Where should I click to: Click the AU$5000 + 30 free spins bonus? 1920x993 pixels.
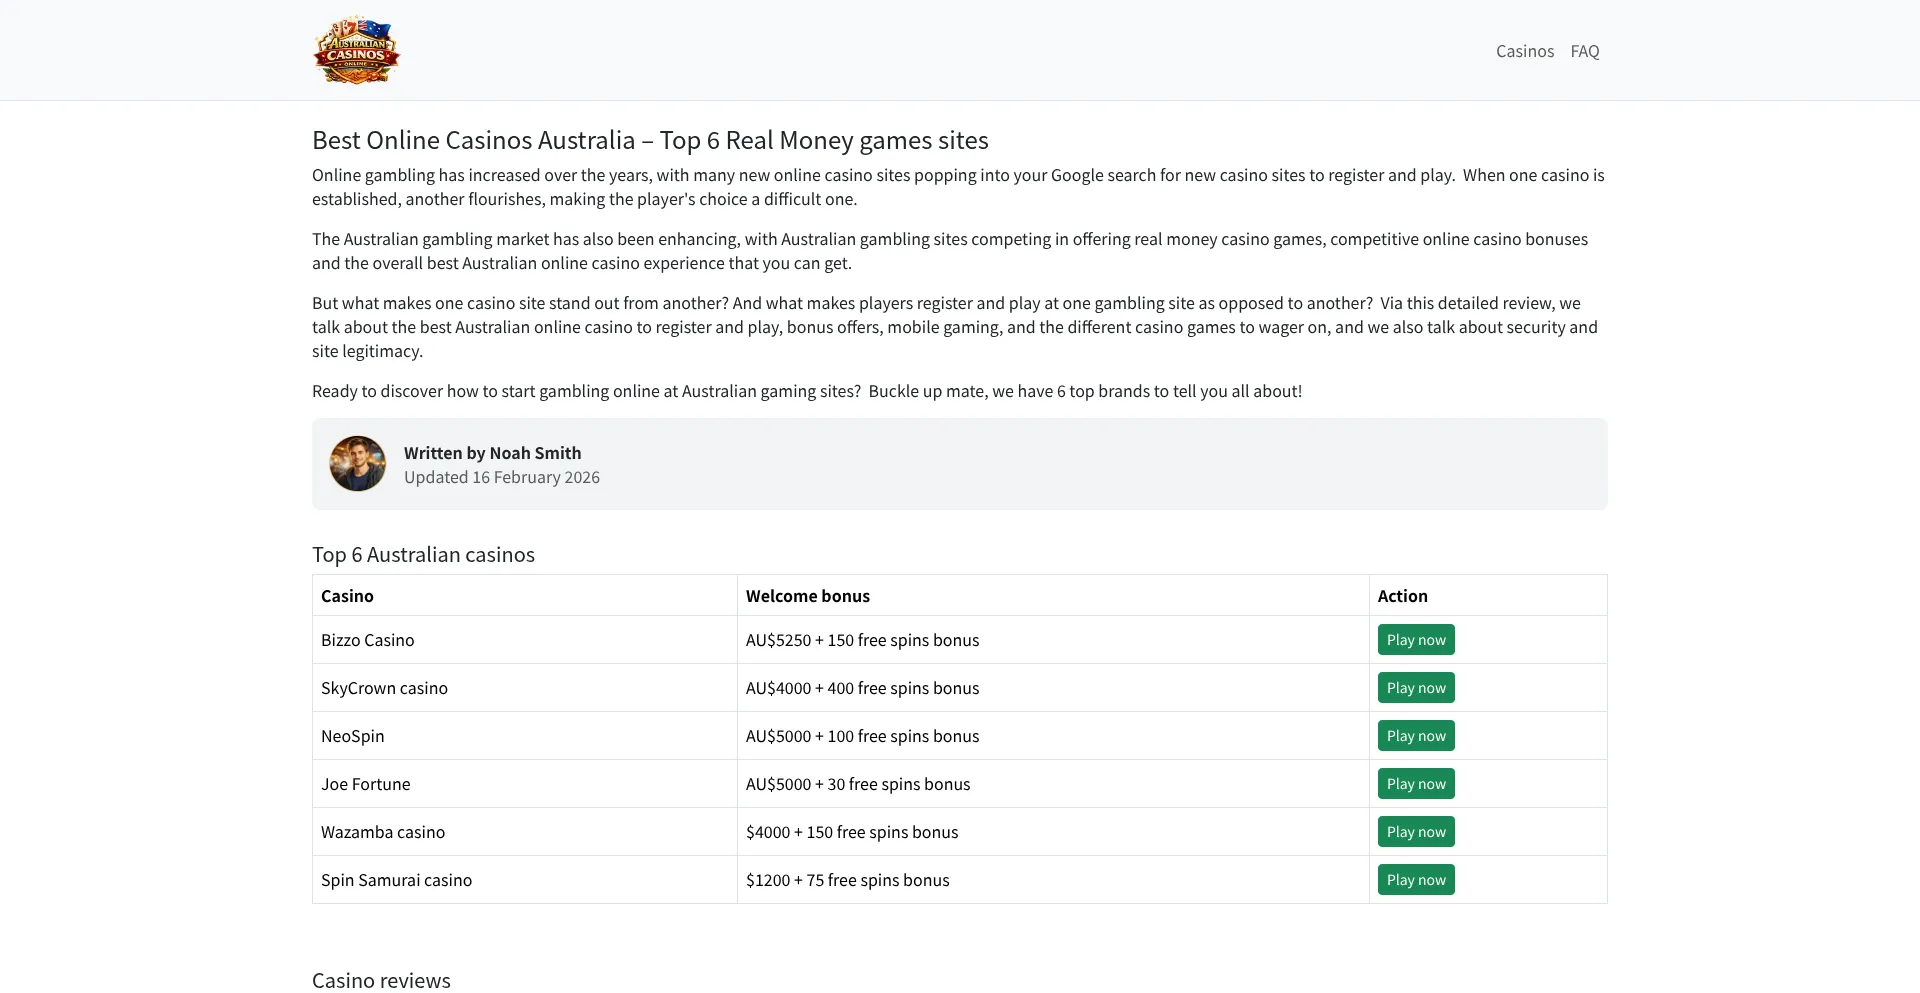(x=858, y=784)
